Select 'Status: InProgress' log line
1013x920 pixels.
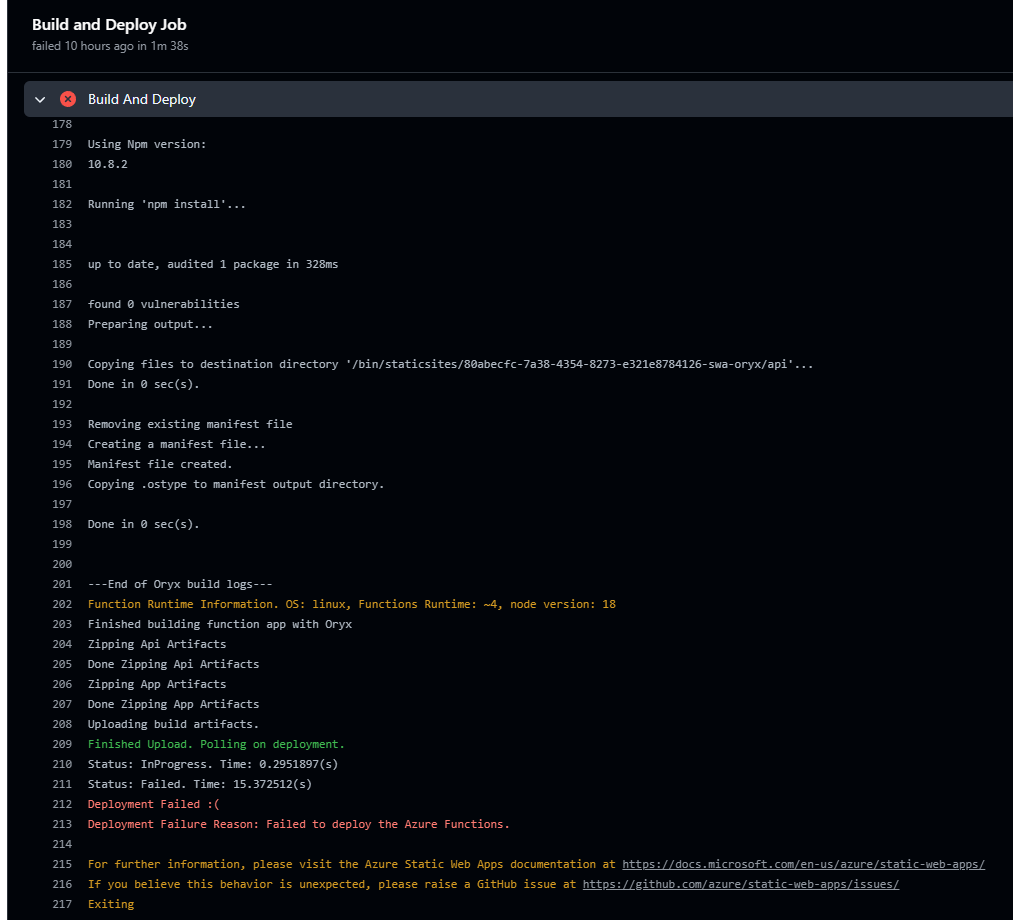213,764
